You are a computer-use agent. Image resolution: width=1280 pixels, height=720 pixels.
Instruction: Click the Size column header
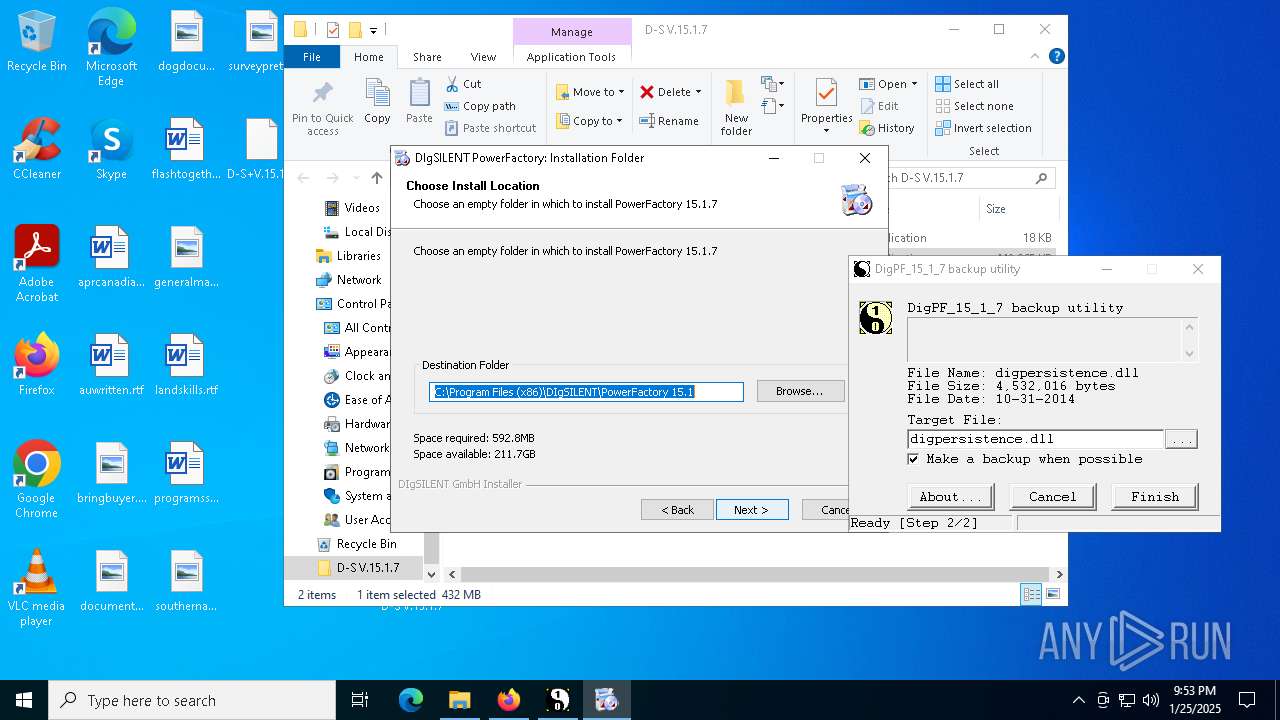[1018, 209]
